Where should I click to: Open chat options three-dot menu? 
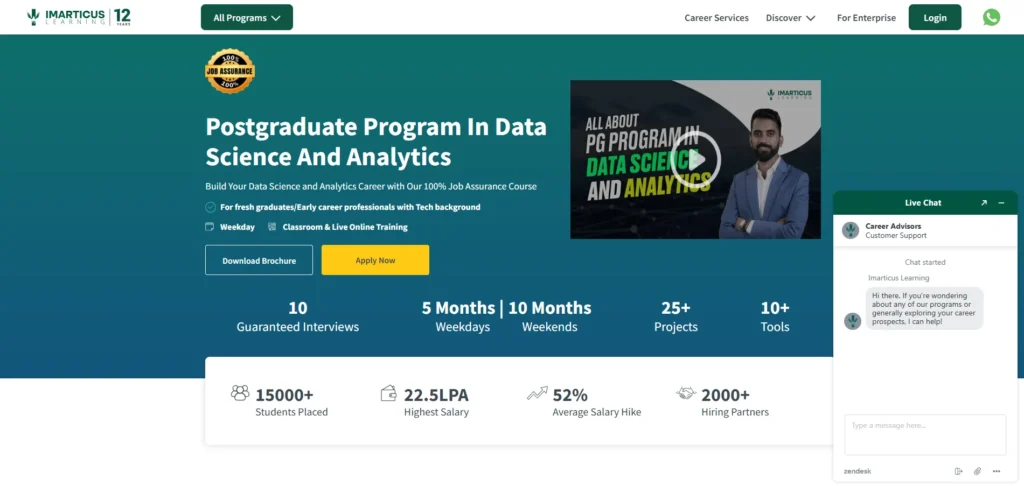tap(996, 471)
